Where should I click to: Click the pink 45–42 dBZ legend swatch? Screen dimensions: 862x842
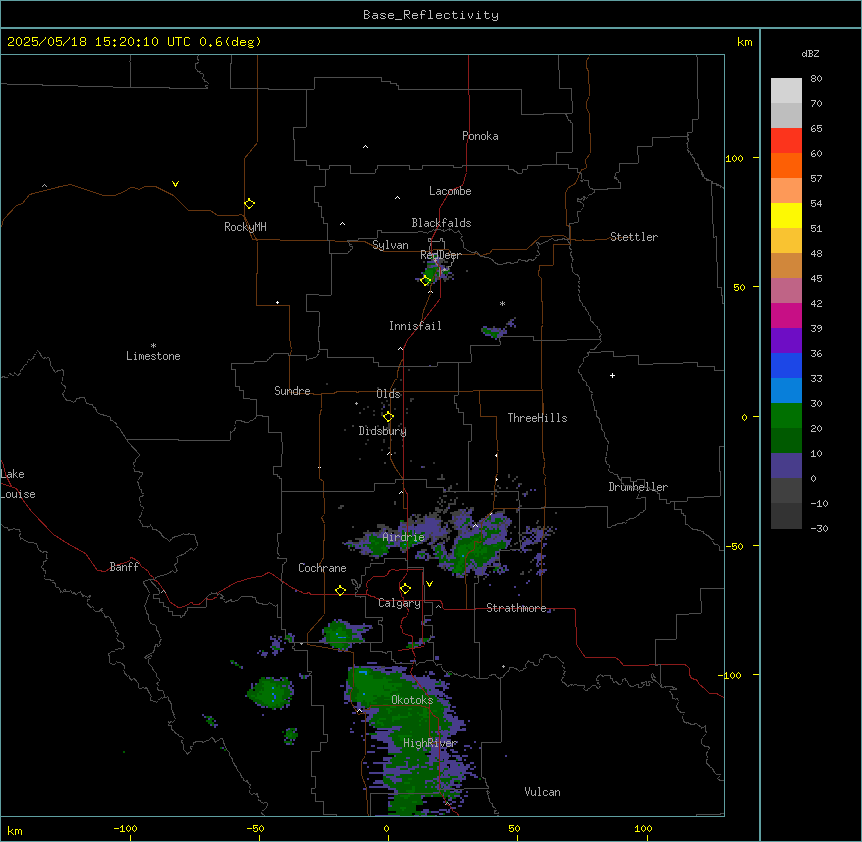786,291
